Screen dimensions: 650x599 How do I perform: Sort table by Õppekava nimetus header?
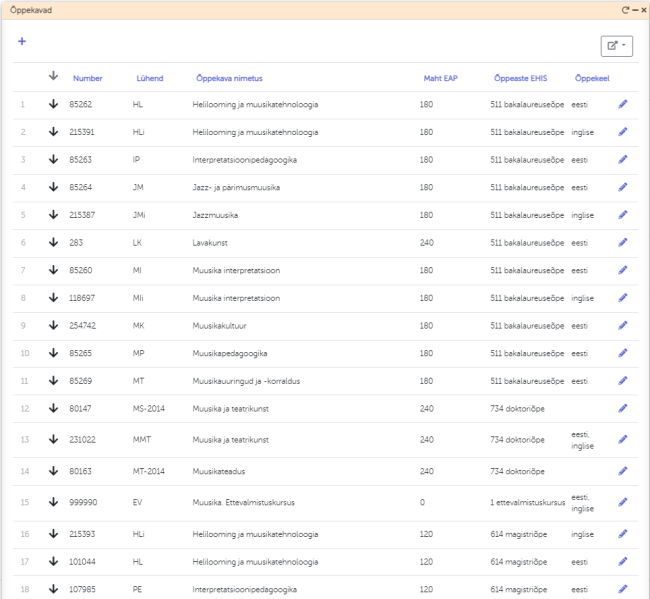(229, 79)
